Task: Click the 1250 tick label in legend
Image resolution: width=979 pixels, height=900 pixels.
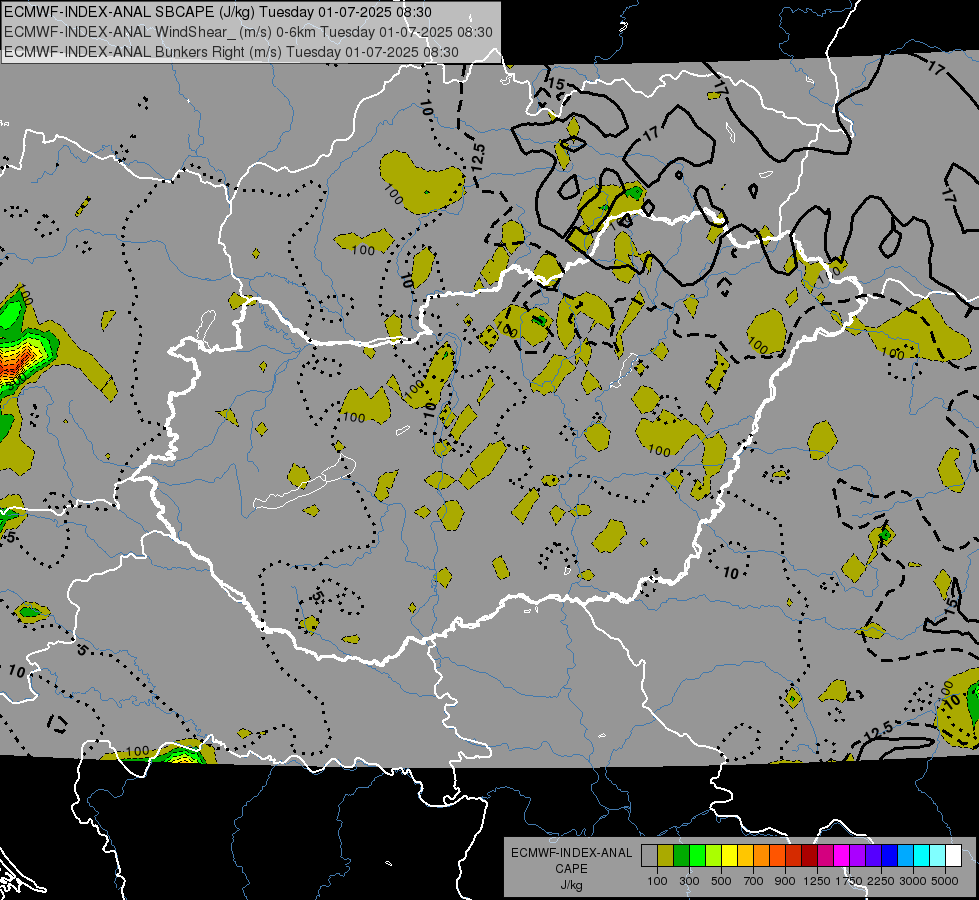Action: coord(817,881)
